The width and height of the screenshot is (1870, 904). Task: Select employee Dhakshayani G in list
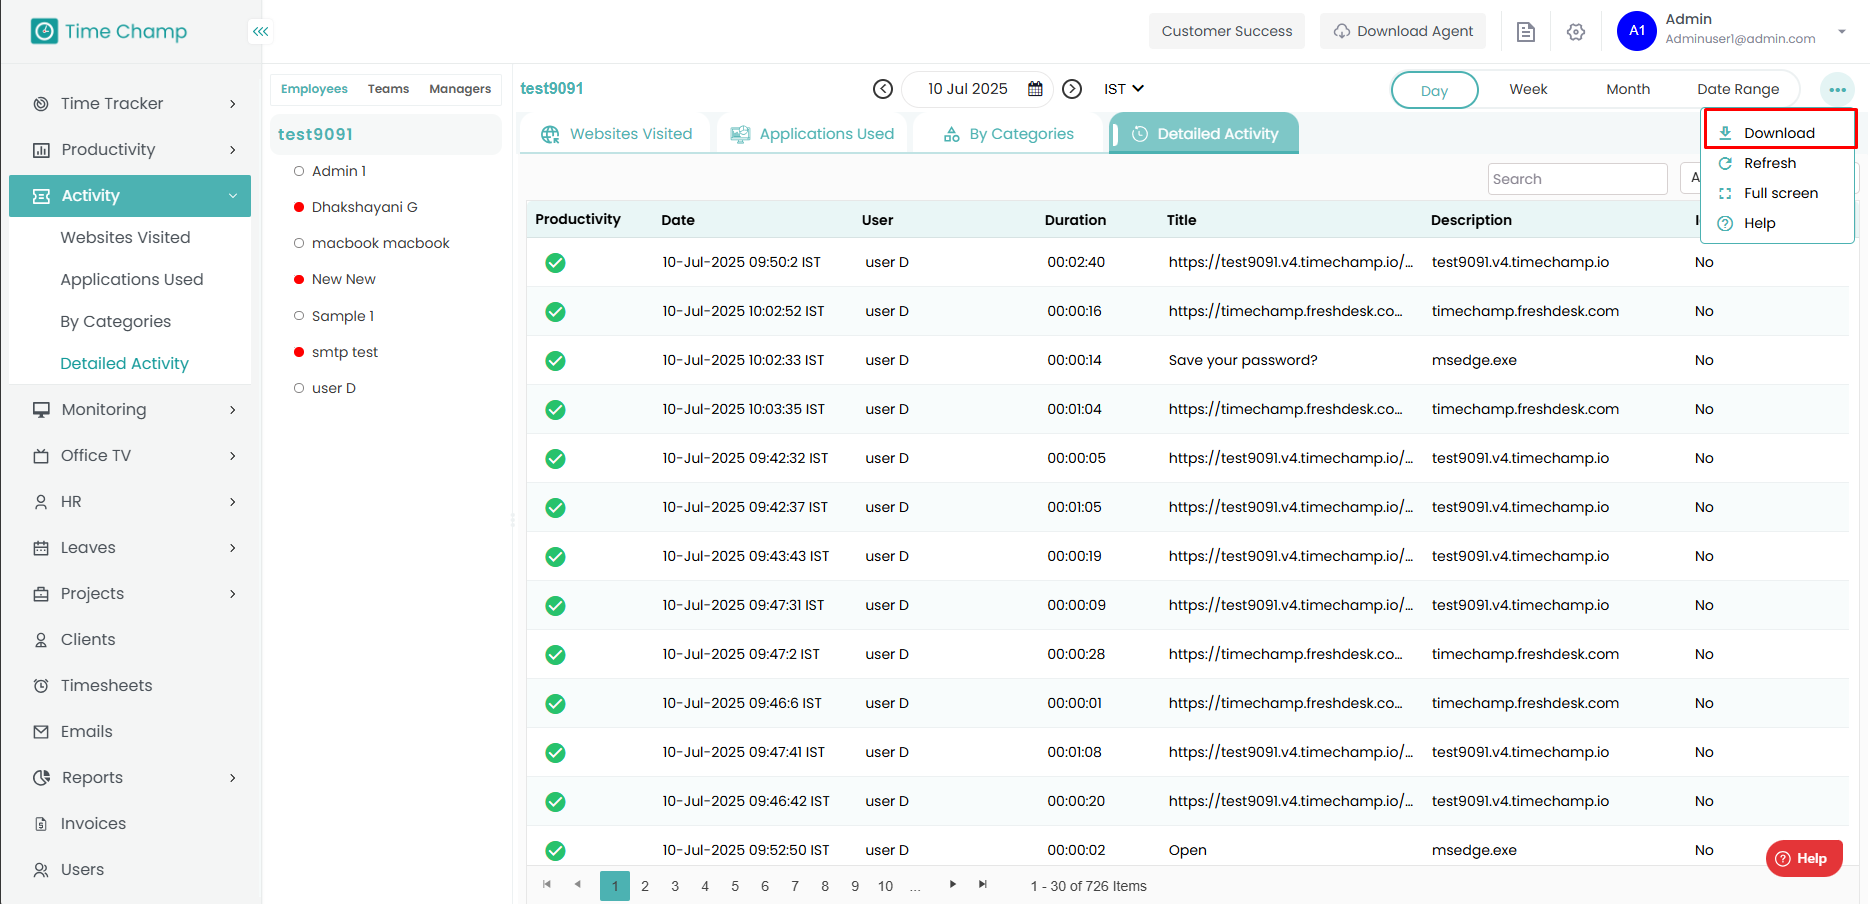[364, 207]
